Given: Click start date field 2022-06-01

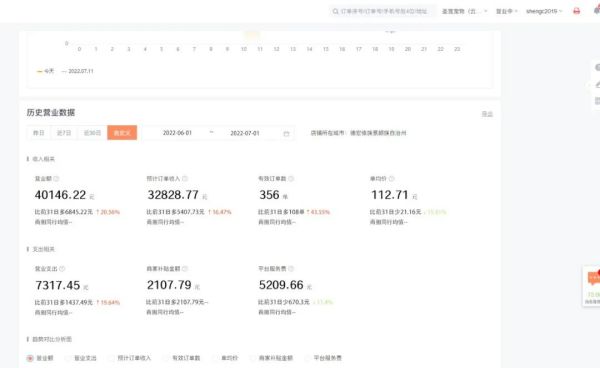Looking at the screenshot, I should click(177, 133).
